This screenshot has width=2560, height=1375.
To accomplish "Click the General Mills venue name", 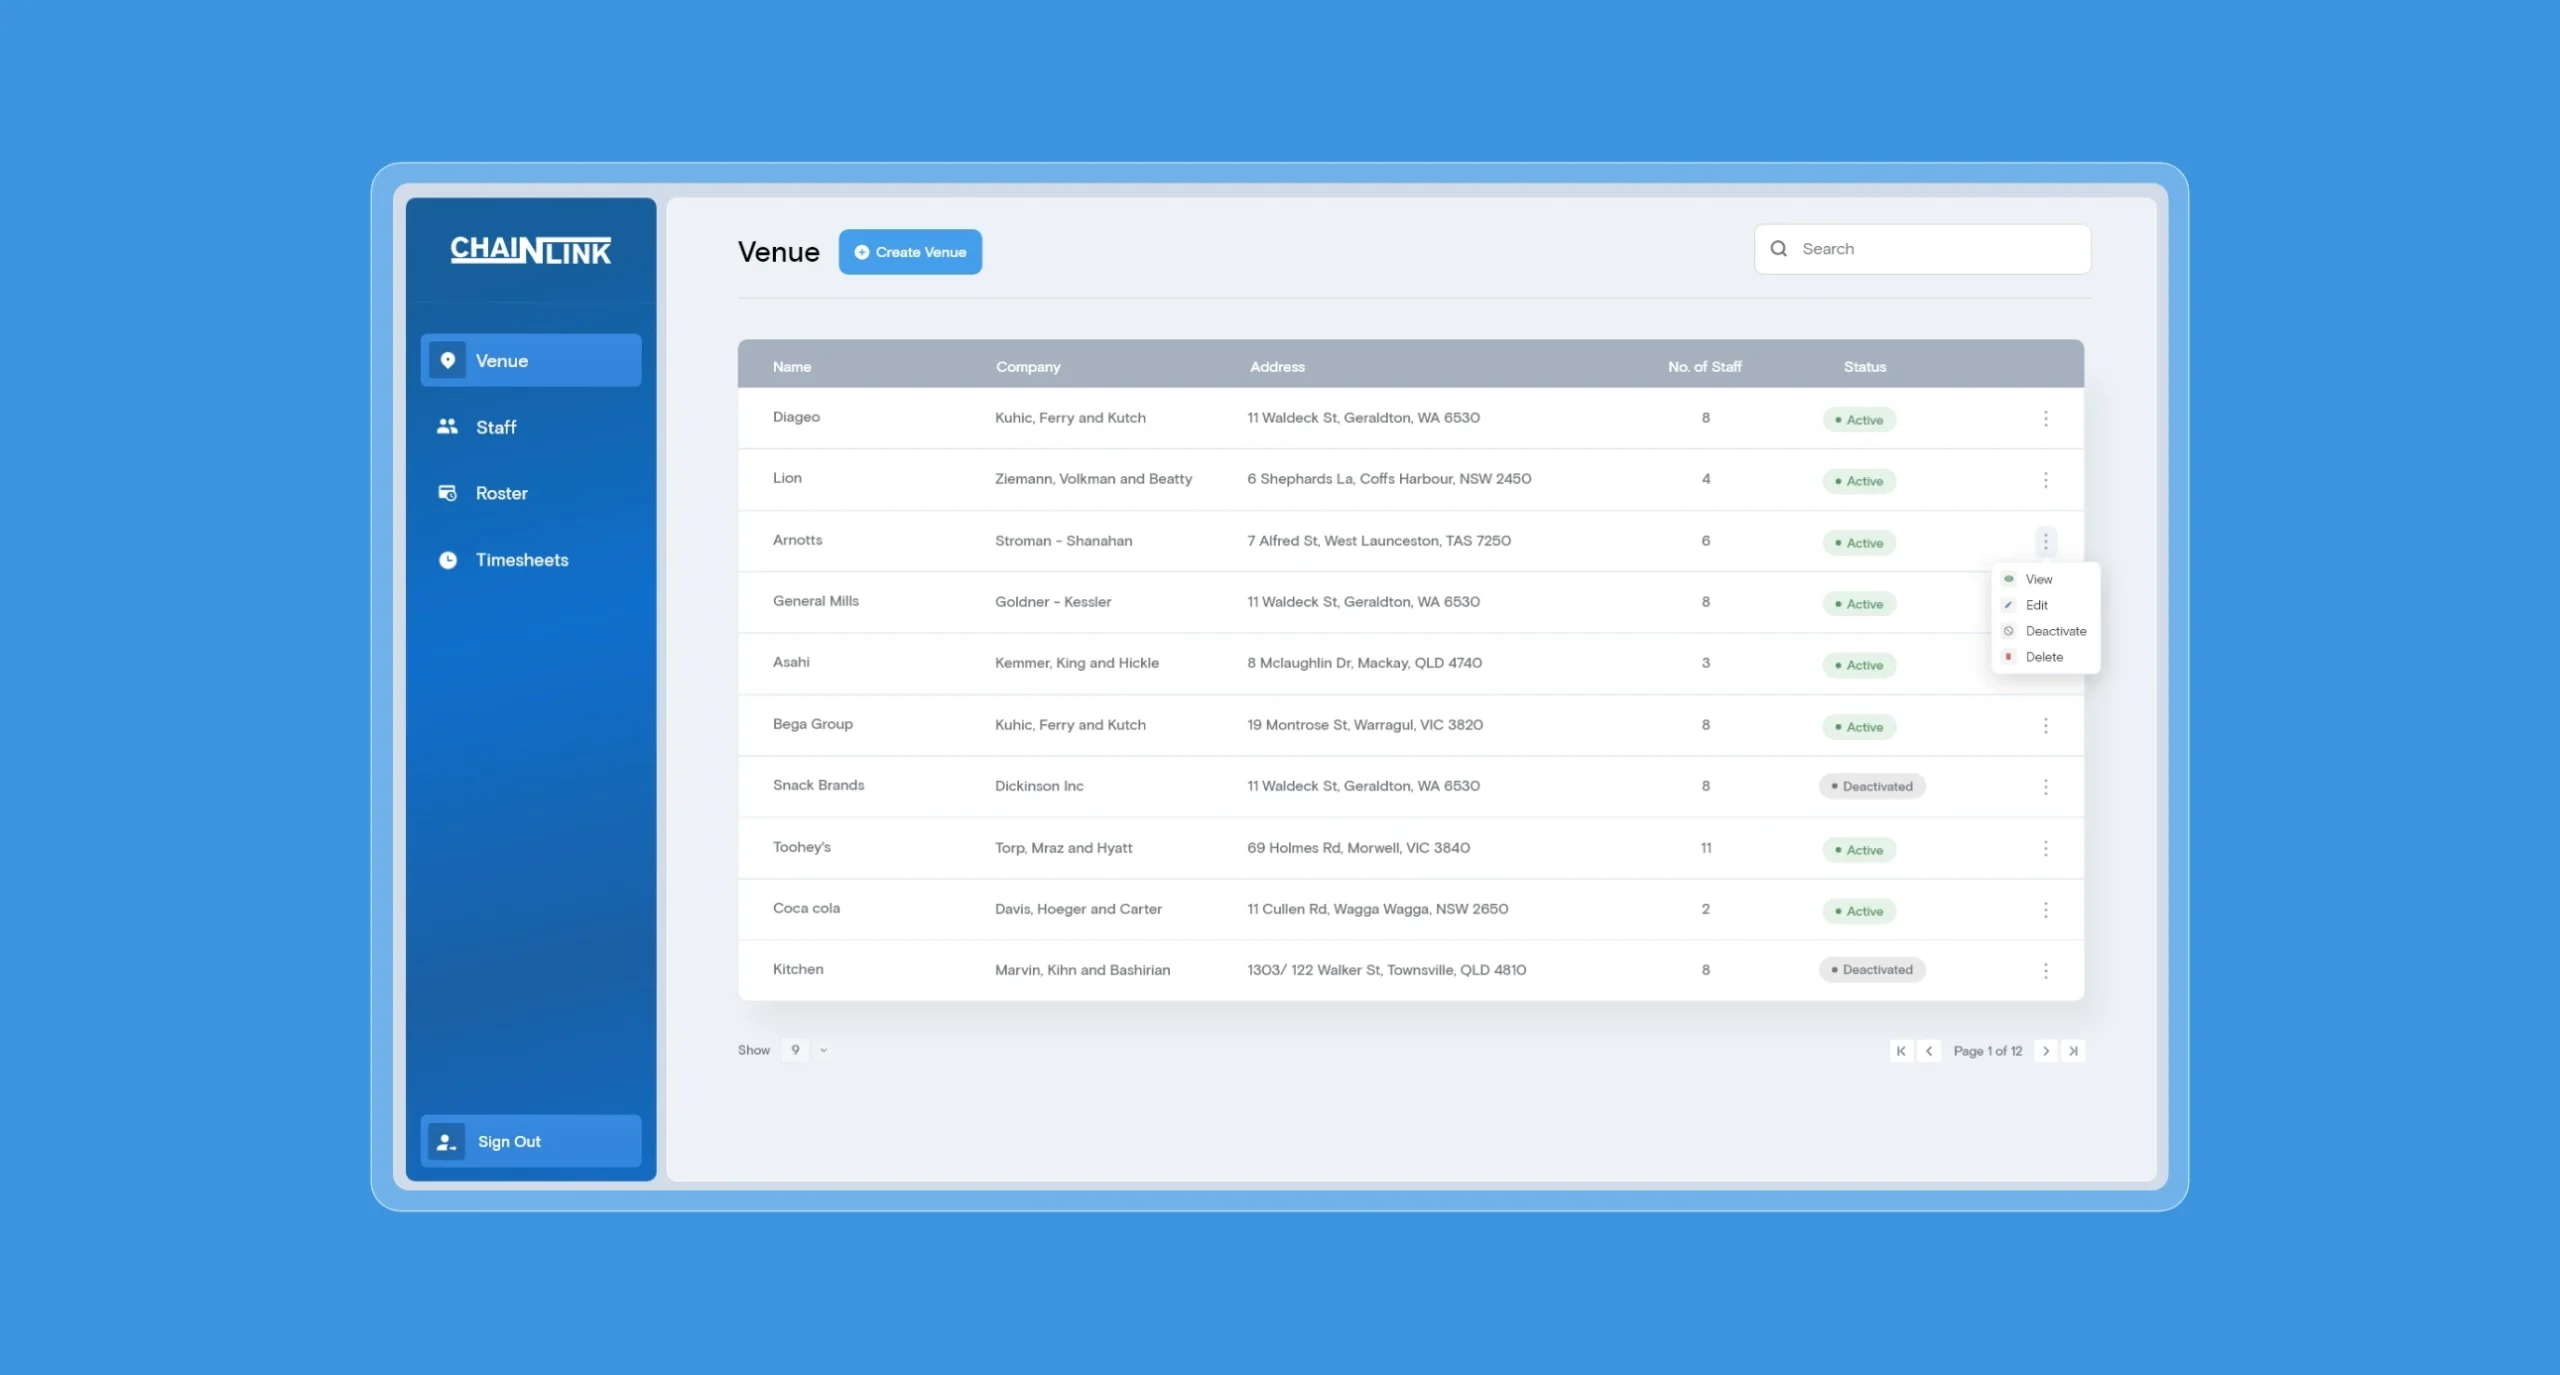I will pyautogui.click(x=816, y=601).
